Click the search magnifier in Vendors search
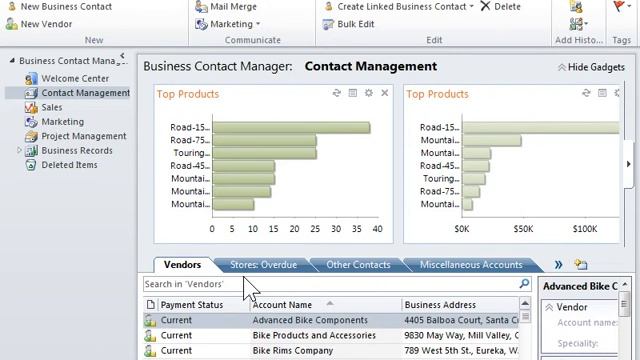Viewport: 640px width, 360px height. point(524,283)
